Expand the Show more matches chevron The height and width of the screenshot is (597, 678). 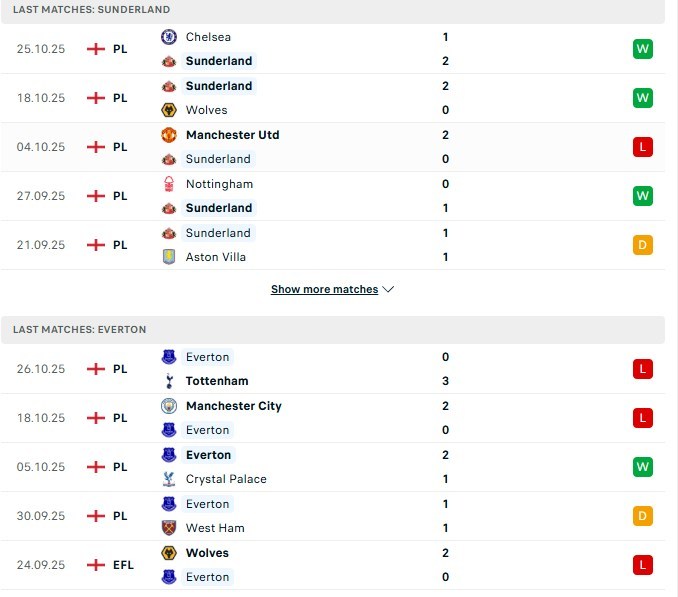[389, 290]
